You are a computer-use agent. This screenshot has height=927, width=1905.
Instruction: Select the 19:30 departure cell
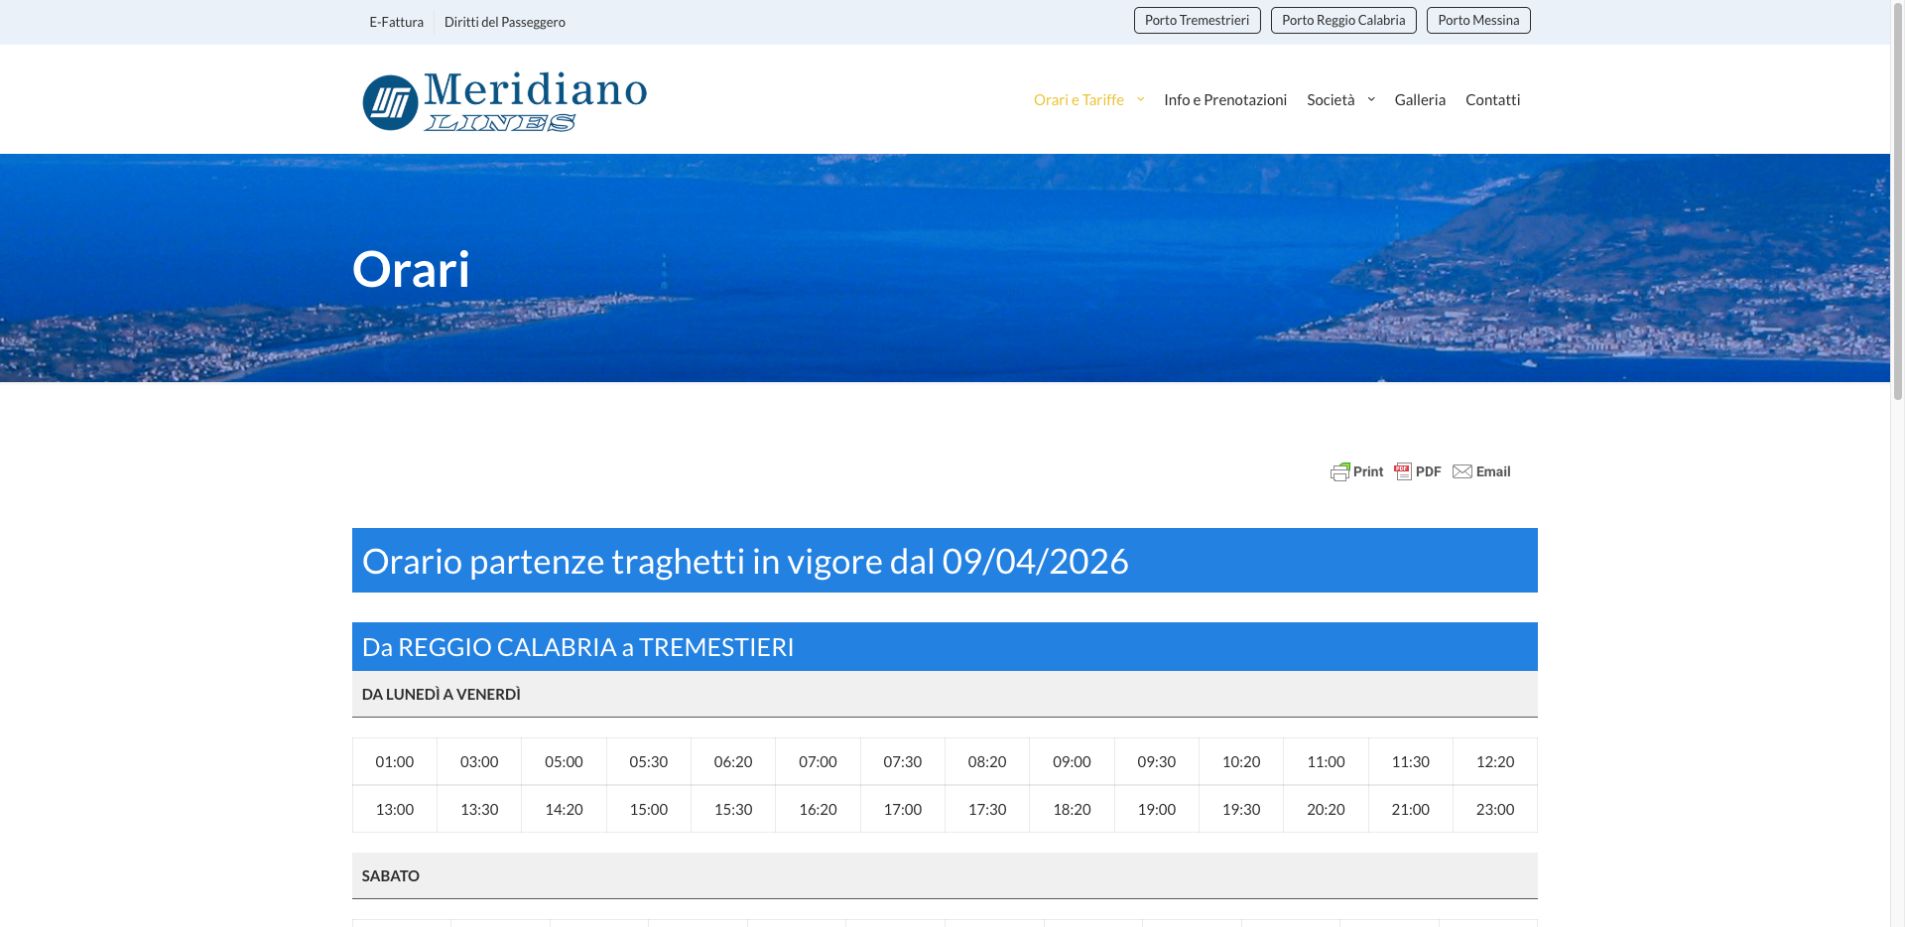(x=1241, y=809)
